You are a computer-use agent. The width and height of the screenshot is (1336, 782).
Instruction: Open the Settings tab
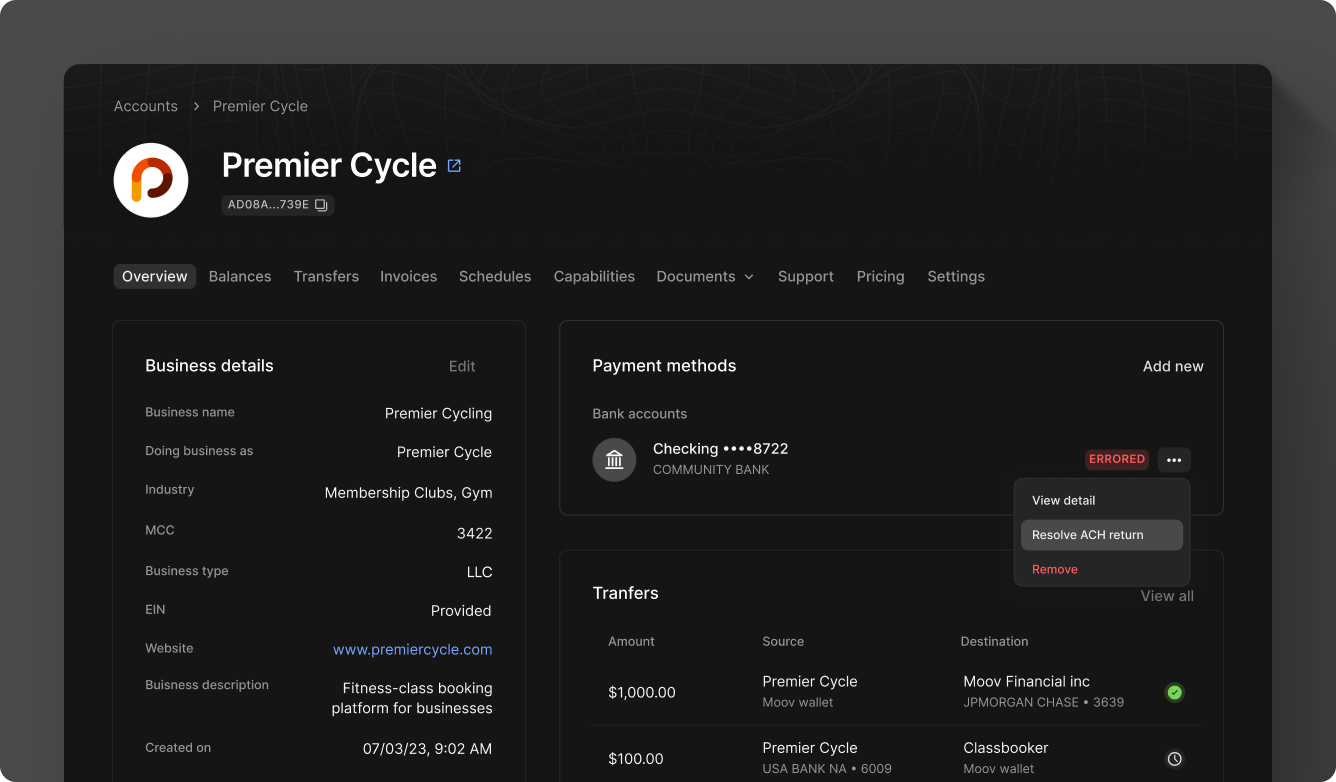pos(956,277)
